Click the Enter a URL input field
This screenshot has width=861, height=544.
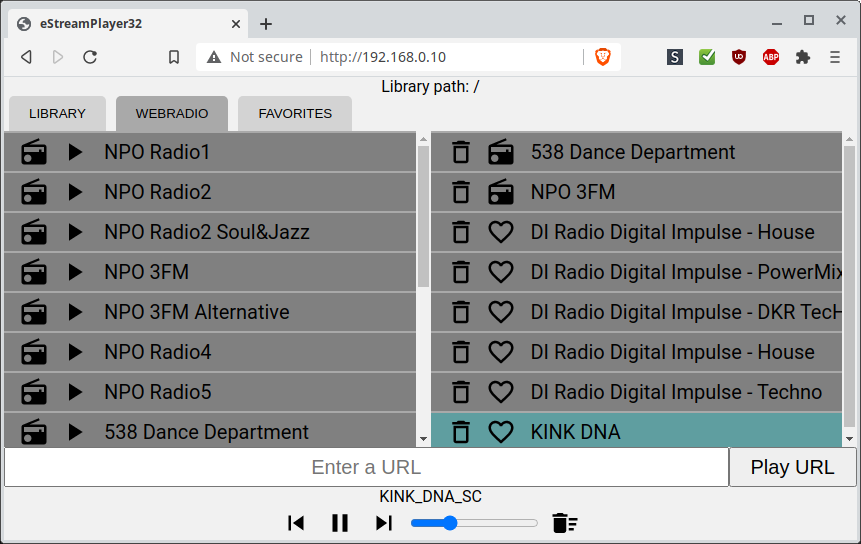(x=366, y=467)
